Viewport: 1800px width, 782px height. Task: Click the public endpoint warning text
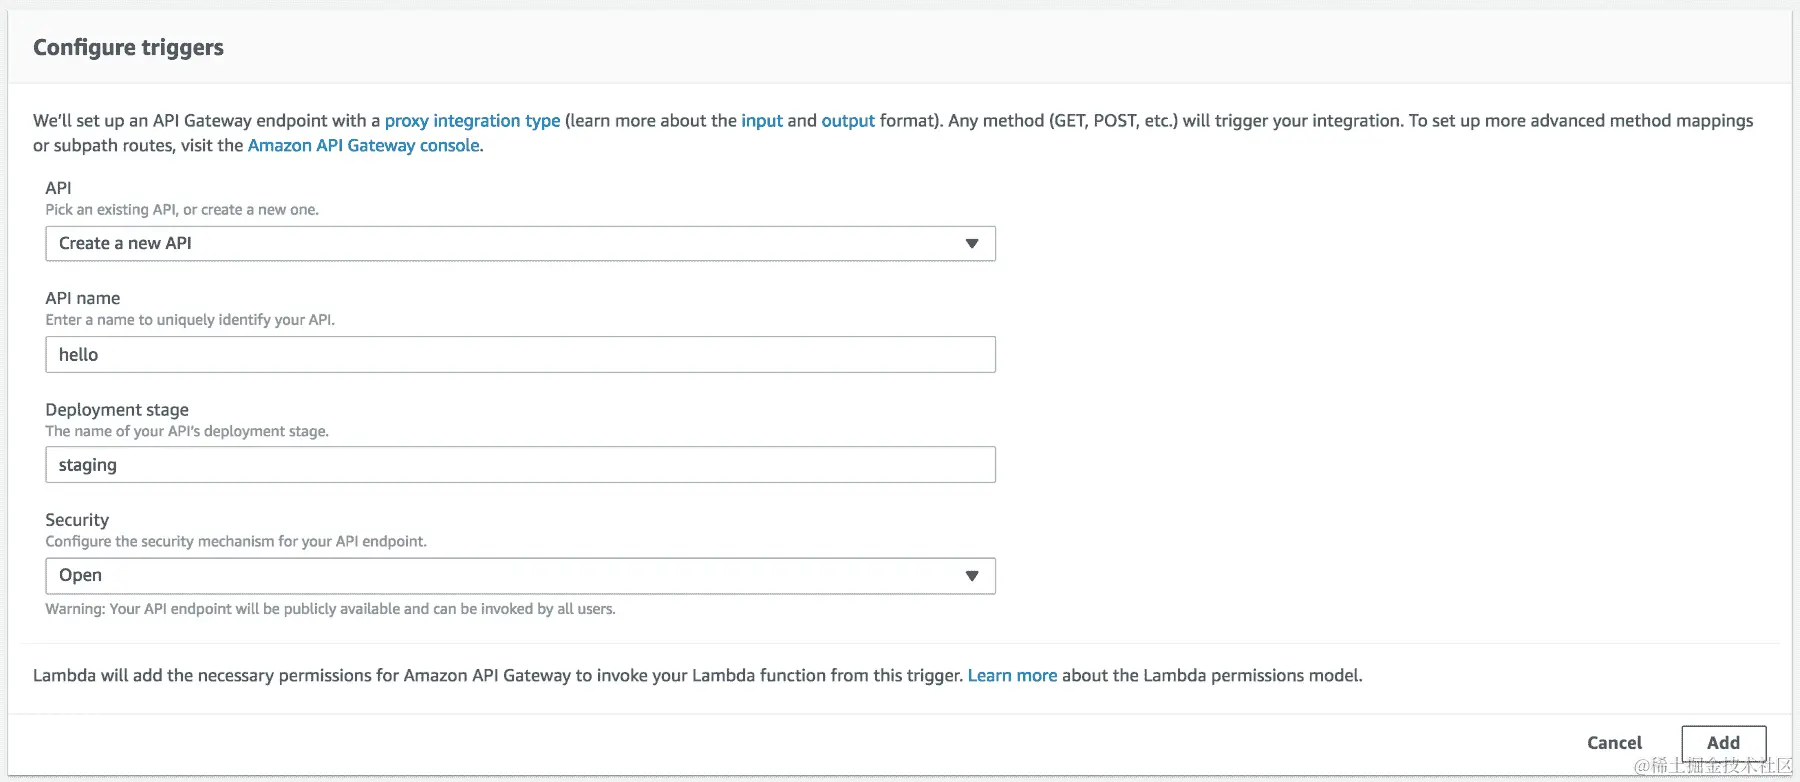330,609
